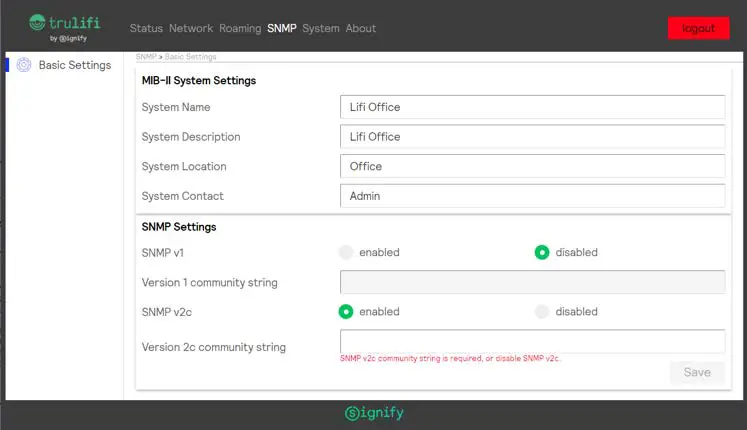Screen dimensions: 747x430
Task: Click the SNMP breadcrumb link
Action: [x=146, y=57]
